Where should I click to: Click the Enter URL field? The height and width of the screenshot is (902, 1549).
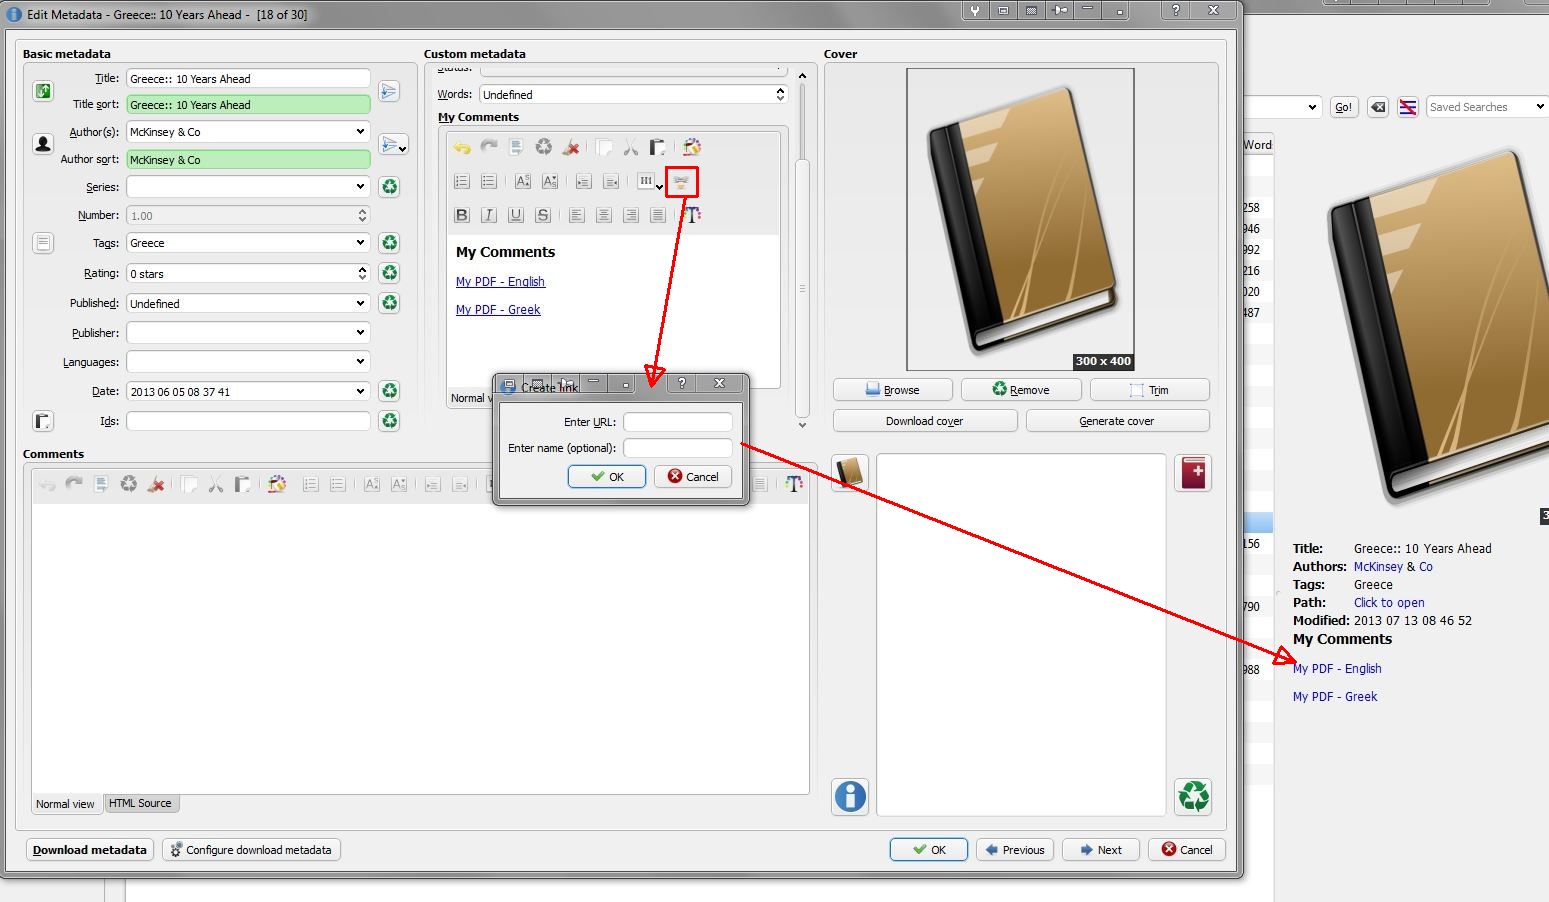point(678,422)
